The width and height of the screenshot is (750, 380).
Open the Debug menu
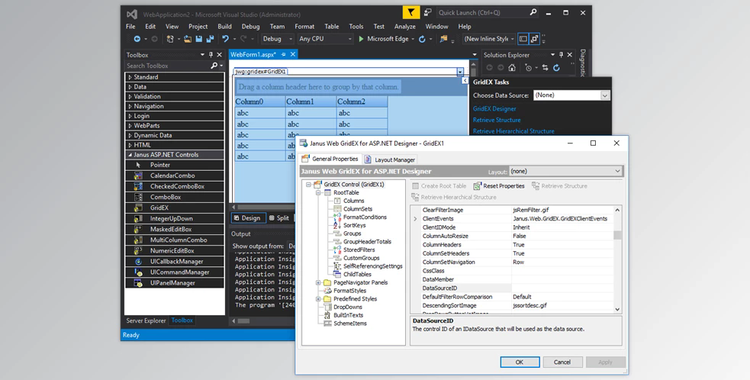pyautogui.click(x=250, y=26)
